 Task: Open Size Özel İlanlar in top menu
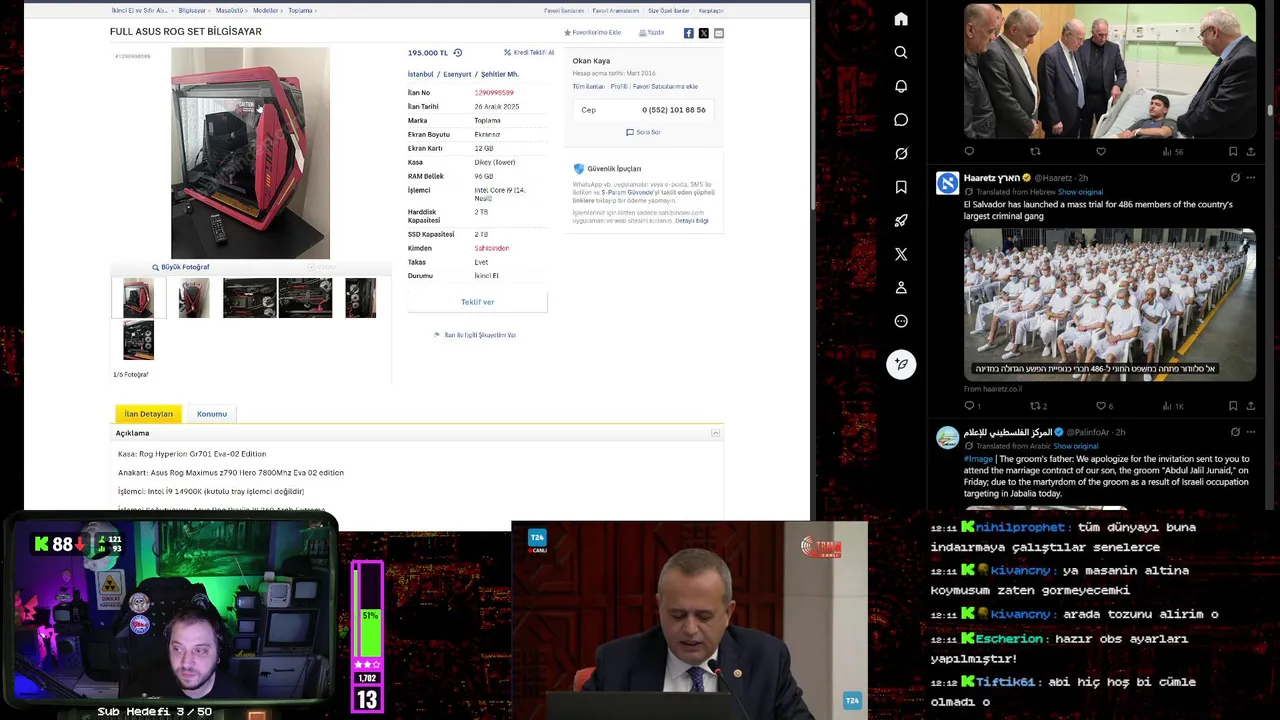pos(668,11)
